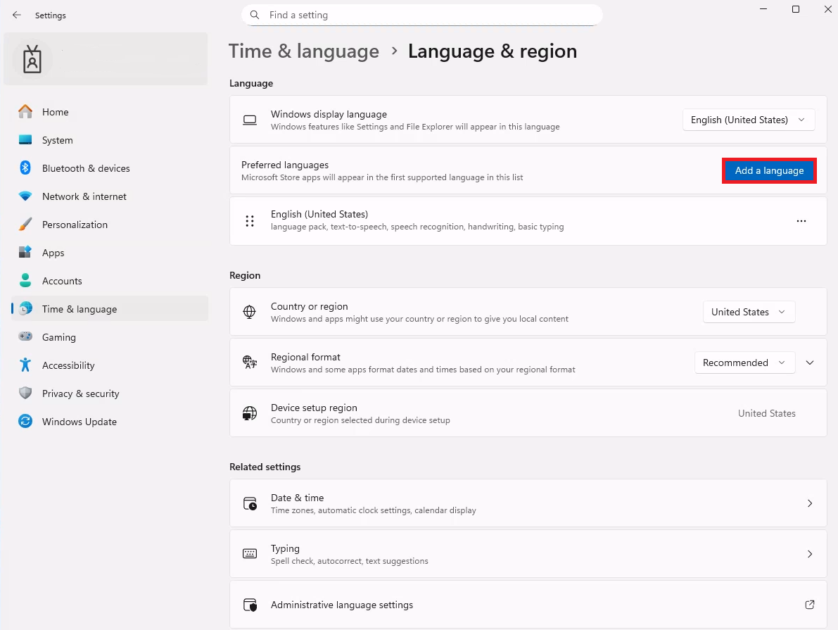The image size is (838, 630).
Task: Open Apps settings
Action: 110,252
